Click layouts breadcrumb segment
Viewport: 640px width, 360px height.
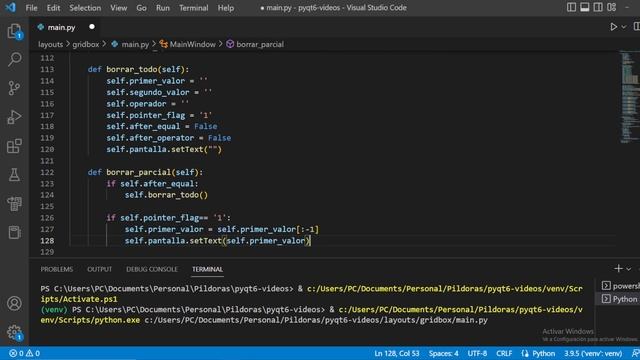[x=51, y=44]
